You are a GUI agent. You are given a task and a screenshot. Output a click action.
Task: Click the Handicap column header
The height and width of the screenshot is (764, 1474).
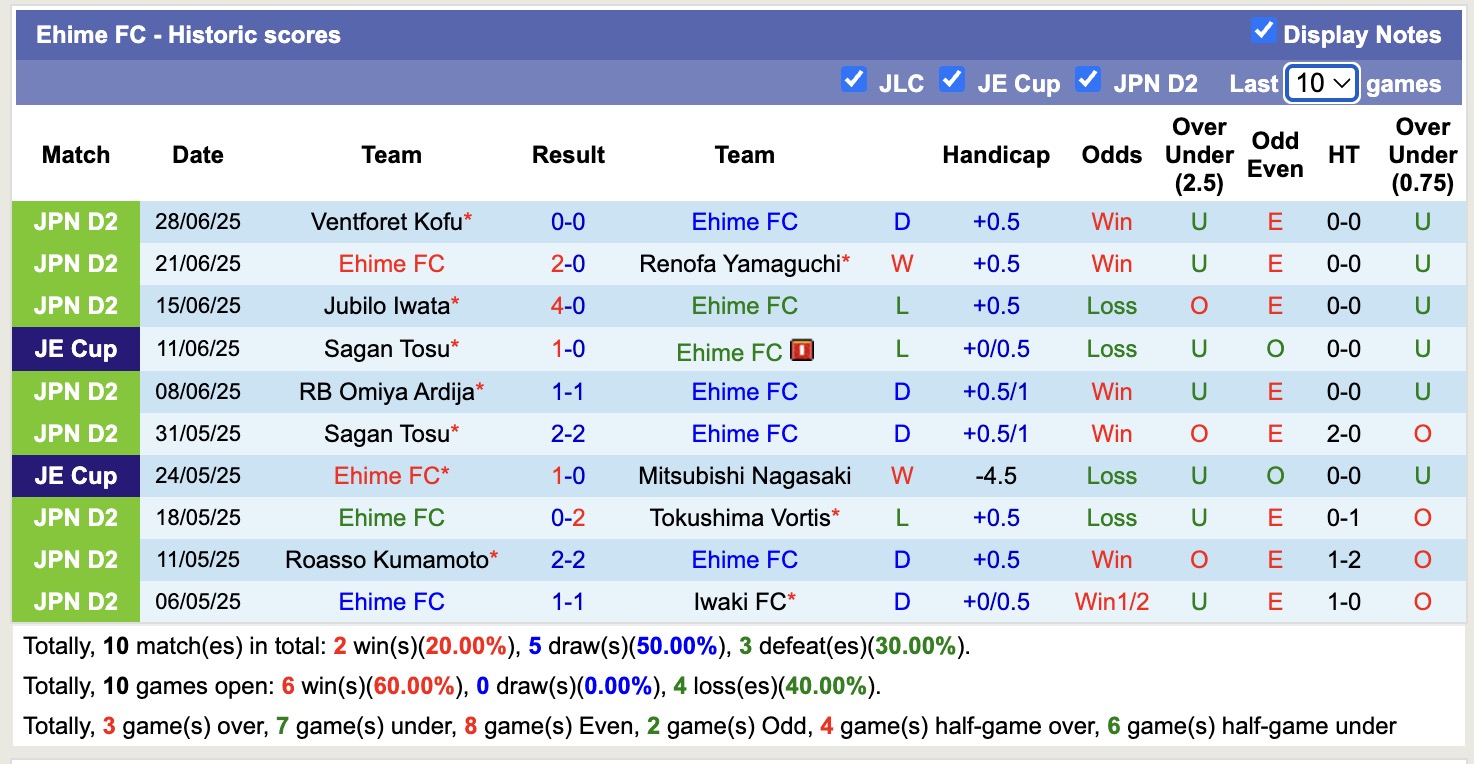coord(996,155)
